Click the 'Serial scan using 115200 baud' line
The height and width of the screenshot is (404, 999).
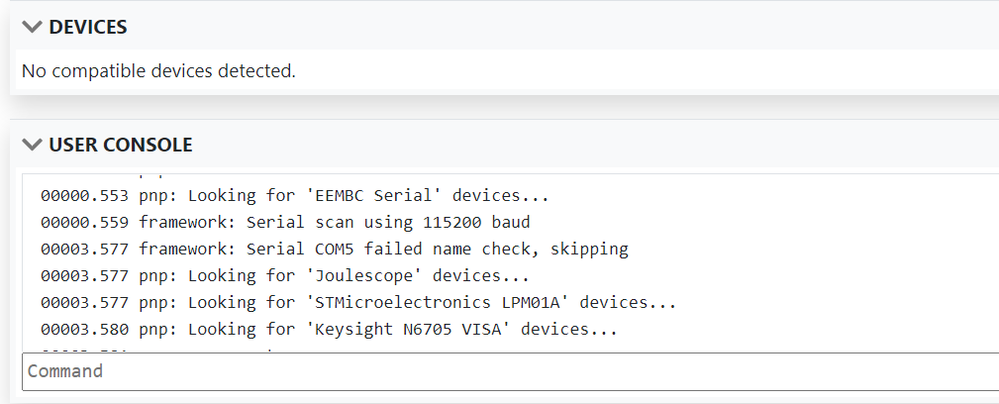[284, 222]
